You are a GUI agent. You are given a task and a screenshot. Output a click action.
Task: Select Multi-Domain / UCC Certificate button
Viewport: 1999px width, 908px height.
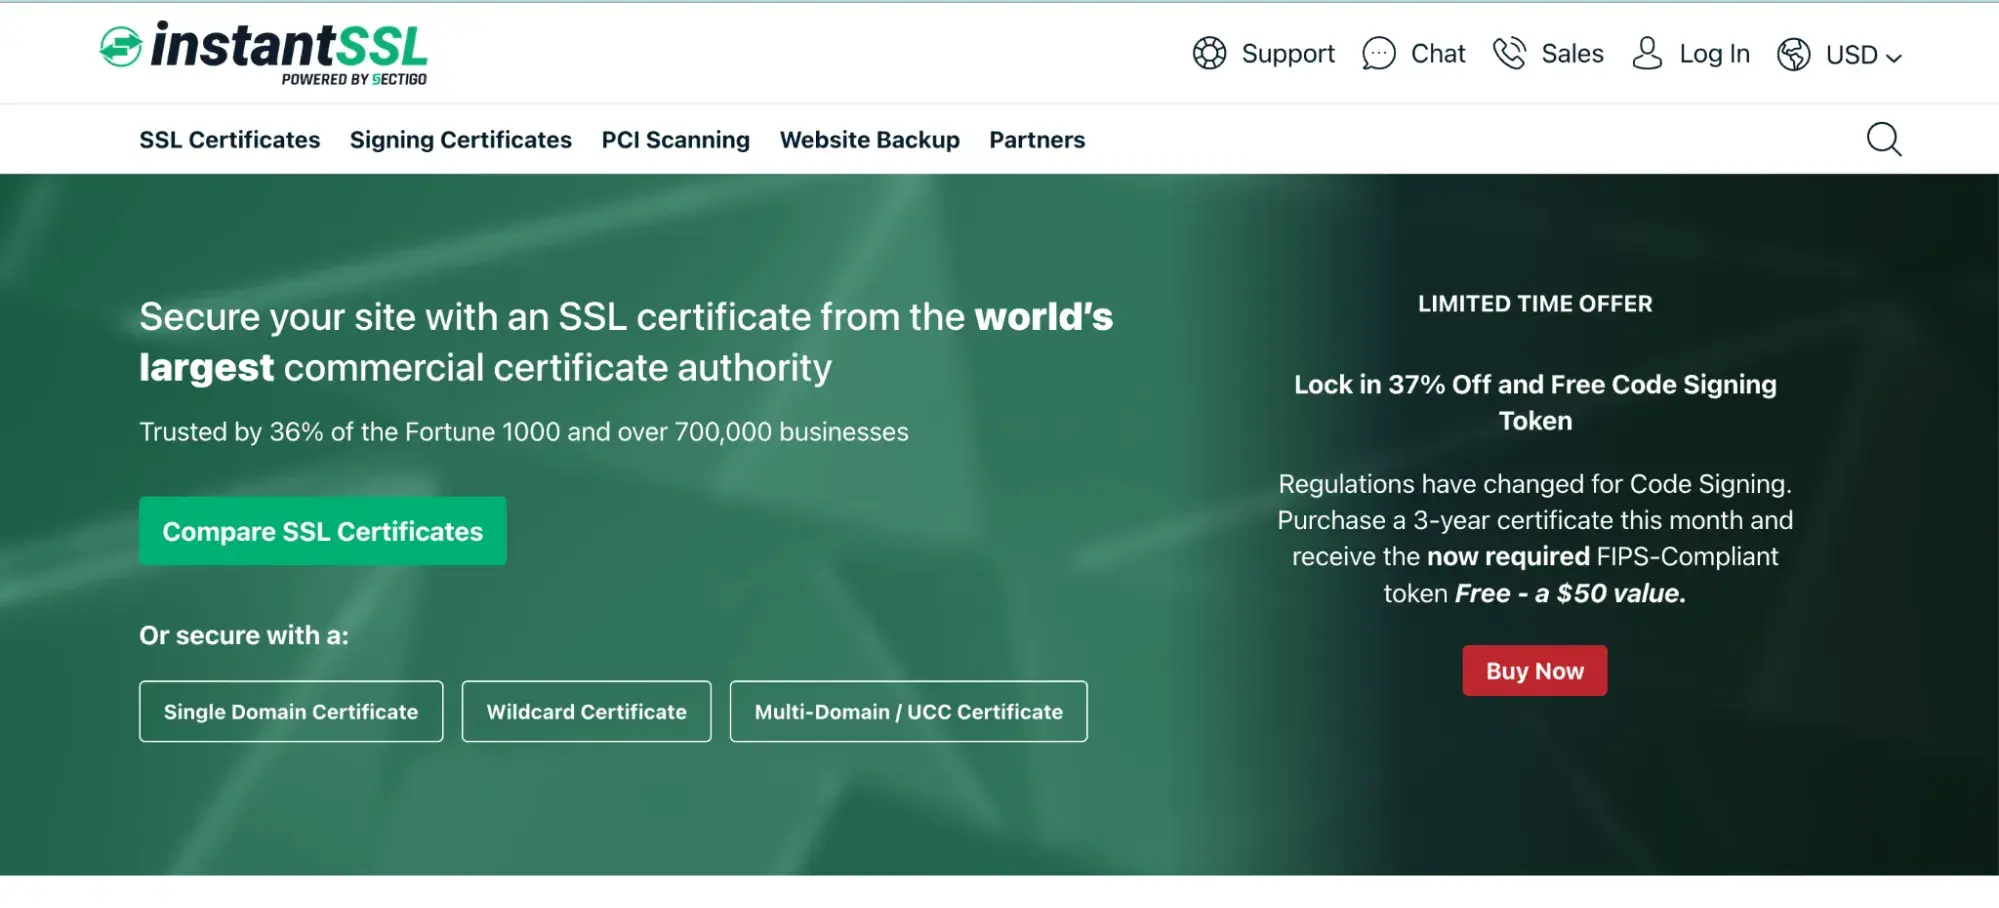(x=909, y=712)
